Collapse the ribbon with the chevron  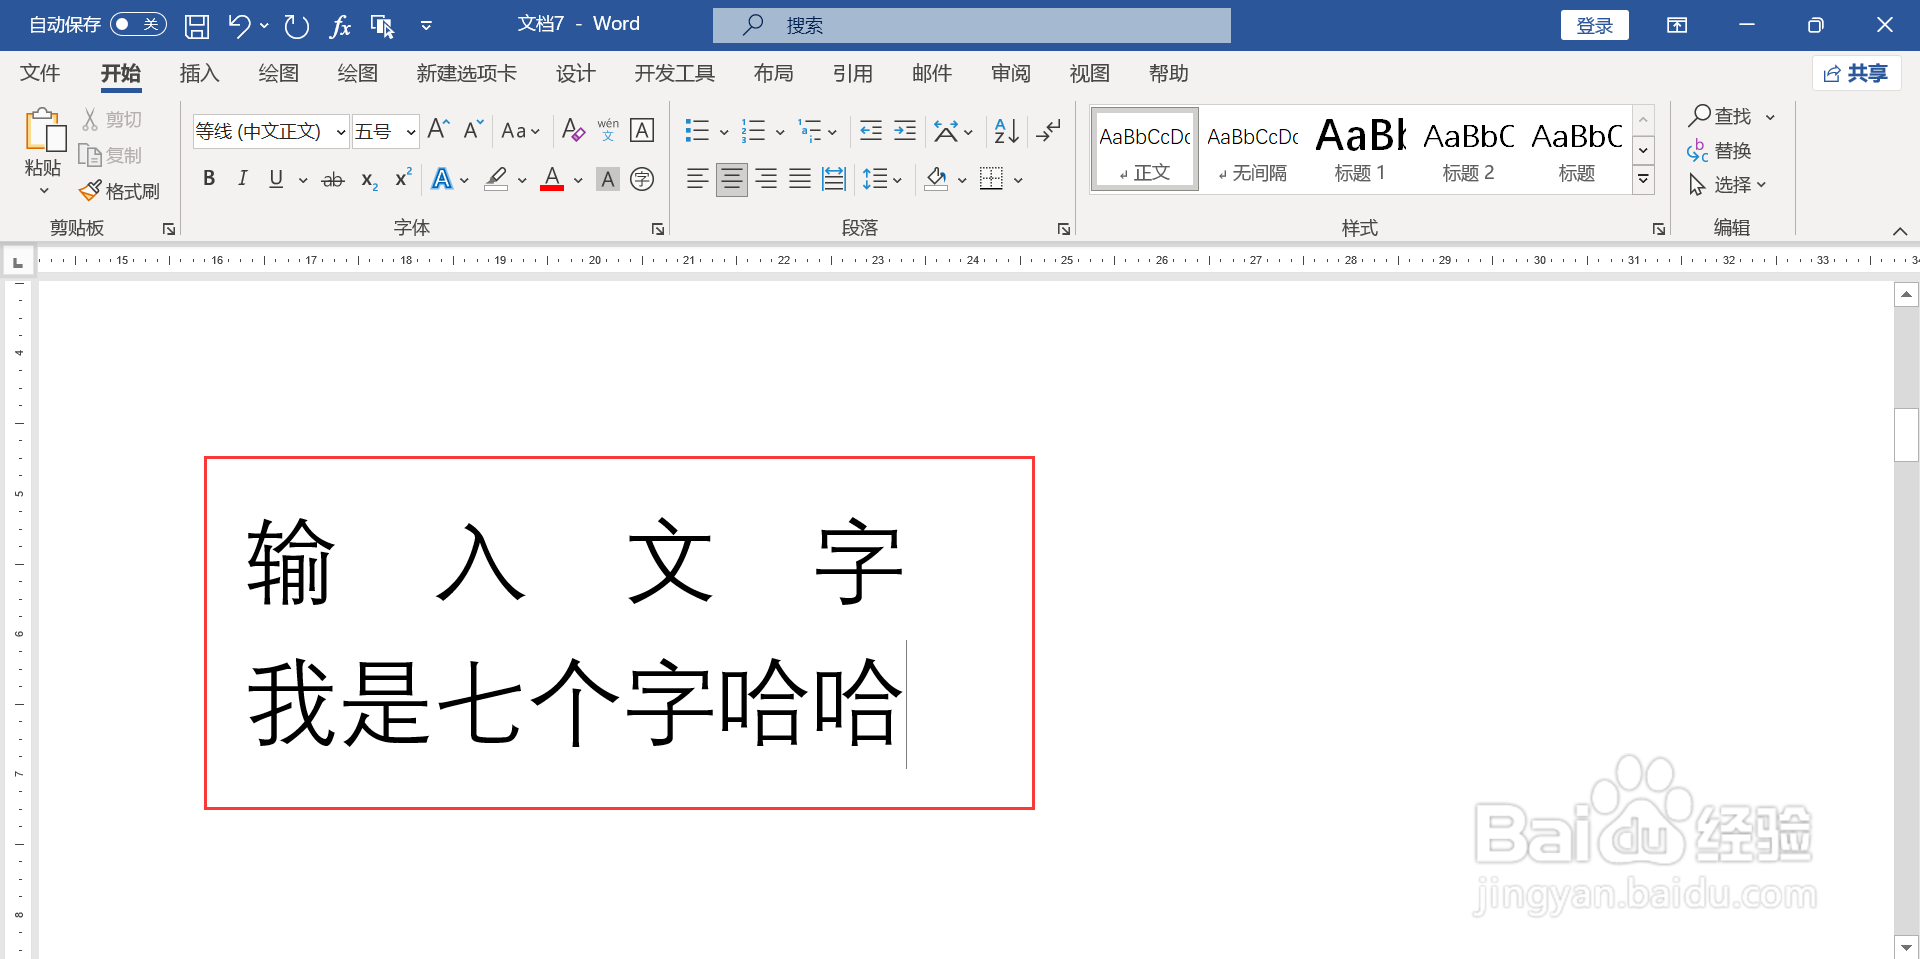pos(1899,231)
